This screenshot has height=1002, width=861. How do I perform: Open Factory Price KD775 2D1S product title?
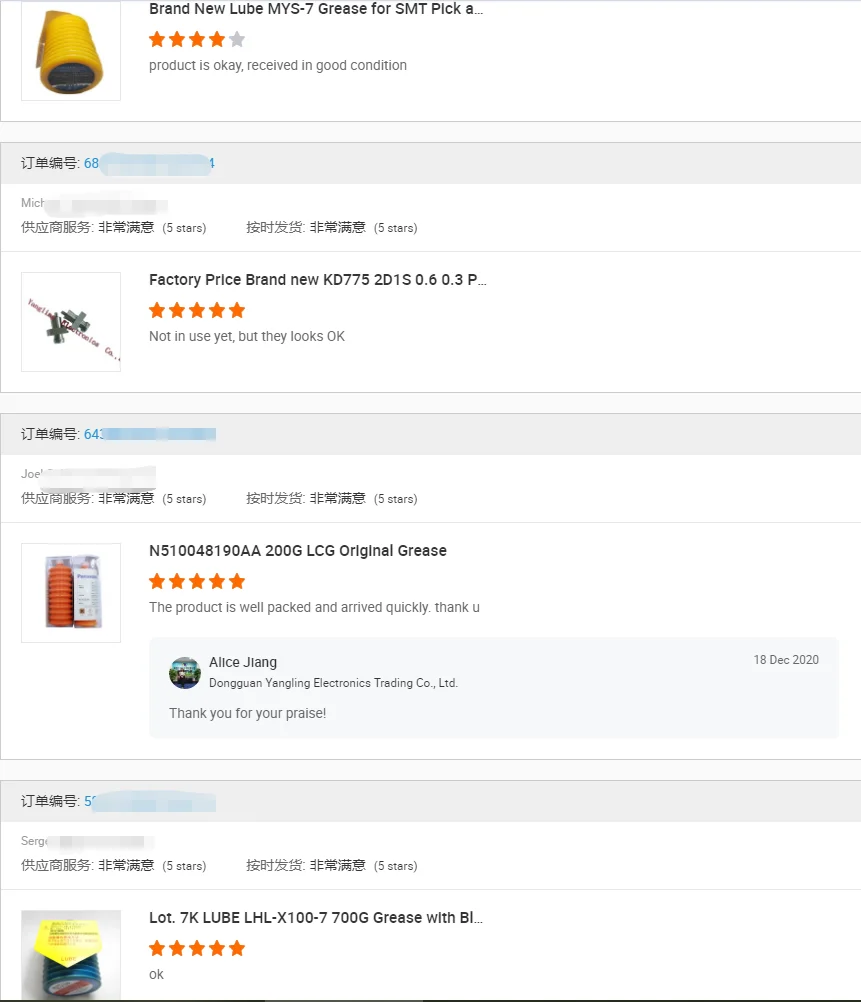tap(317, 280)
